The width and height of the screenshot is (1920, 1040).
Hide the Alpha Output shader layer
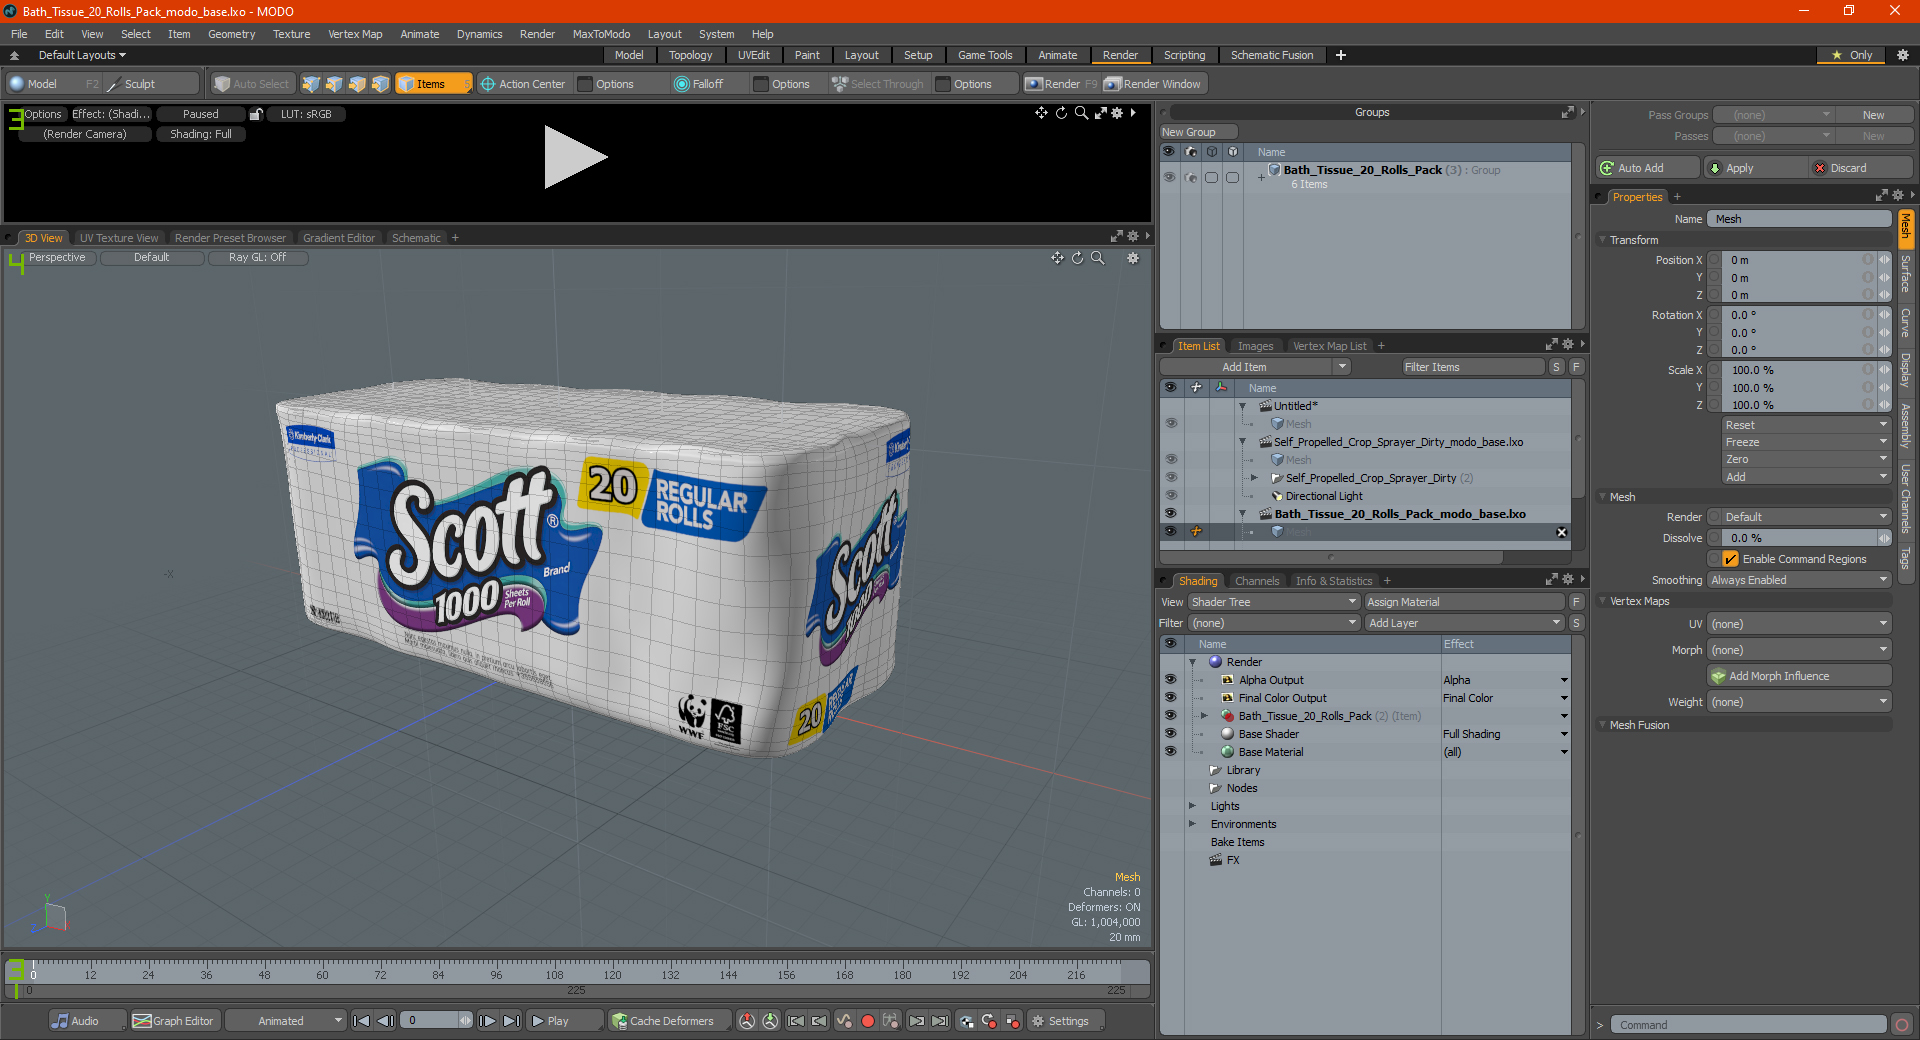click(x=1170, y=680)
